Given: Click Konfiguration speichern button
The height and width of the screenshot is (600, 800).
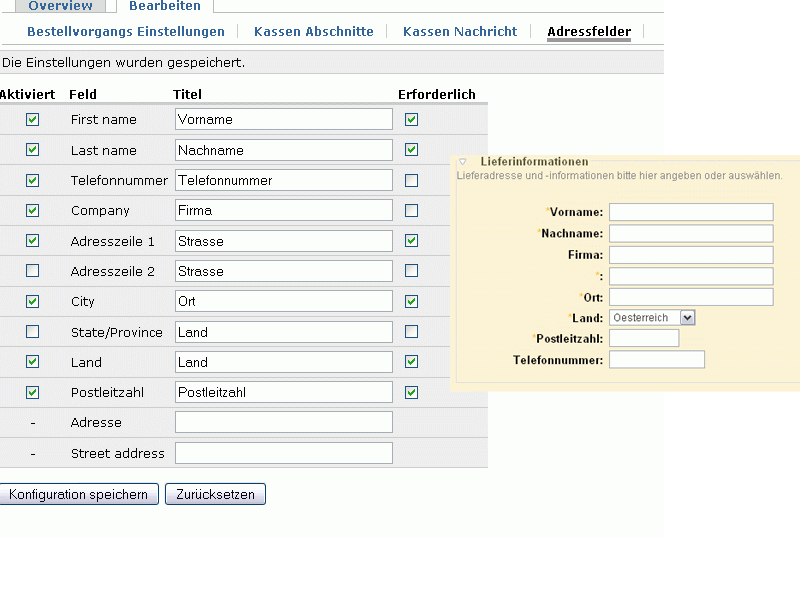Looking at the screenshot, I should [79, 494].
